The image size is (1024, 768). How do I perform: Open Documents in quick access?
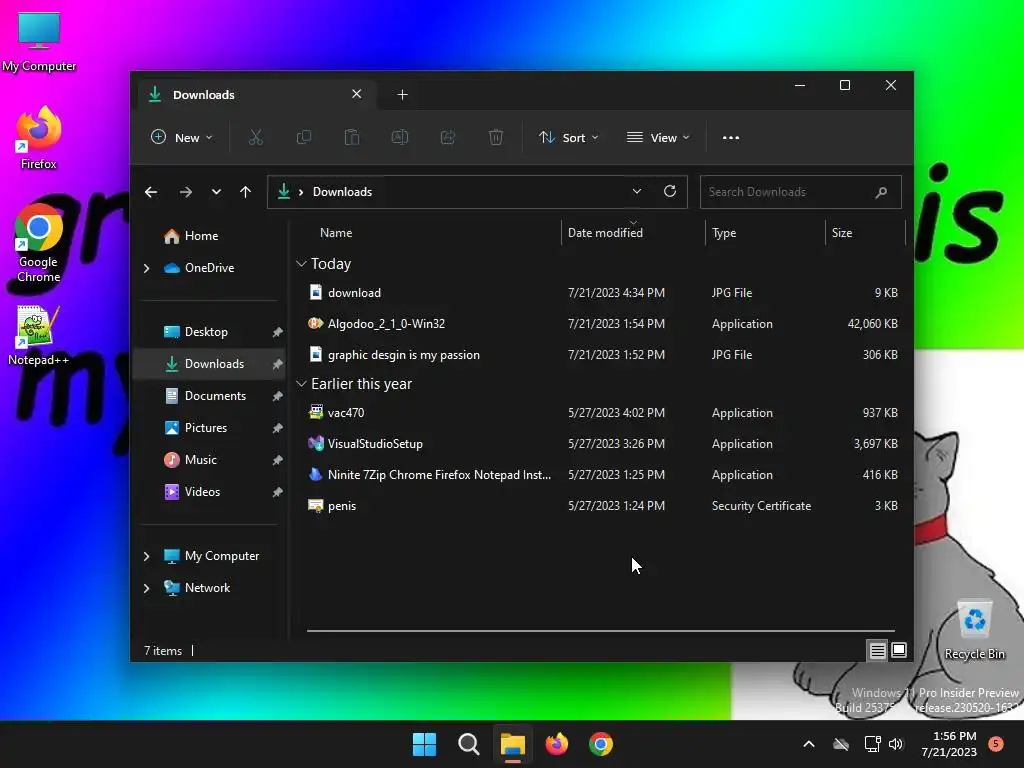(x=209, y=396)
